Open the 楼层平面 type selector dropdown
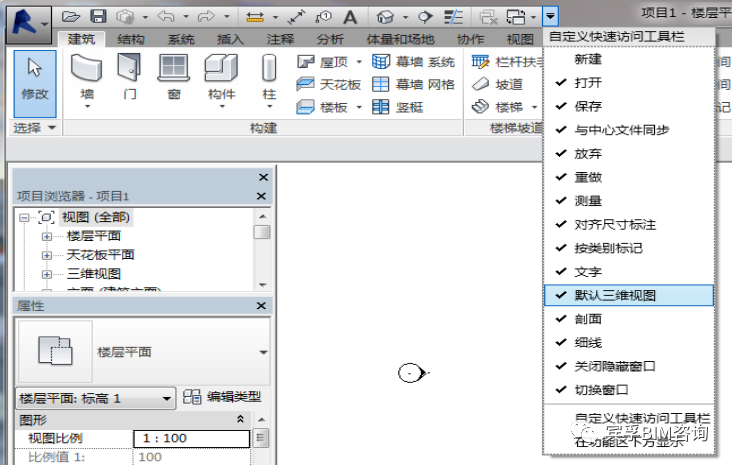The image size is (732, 465). pyautogui.click(x=263, y=352)
